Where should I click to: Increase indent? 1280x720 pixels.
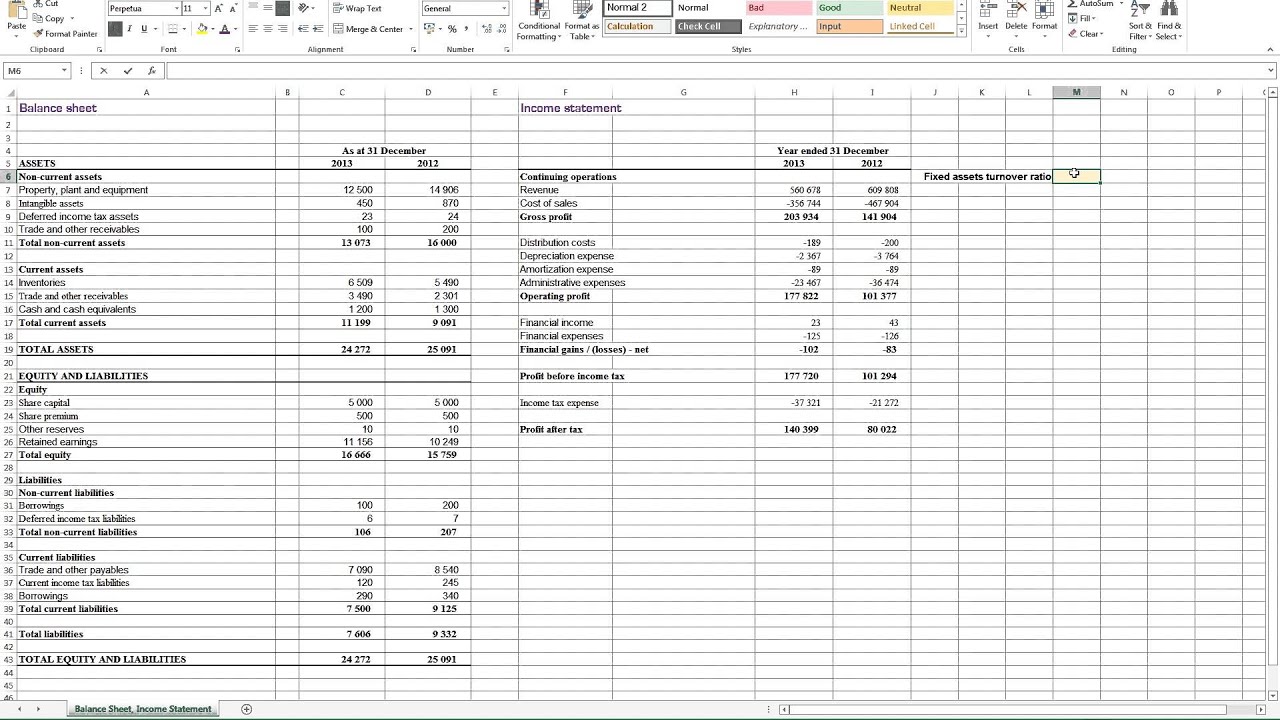[317, 29]
